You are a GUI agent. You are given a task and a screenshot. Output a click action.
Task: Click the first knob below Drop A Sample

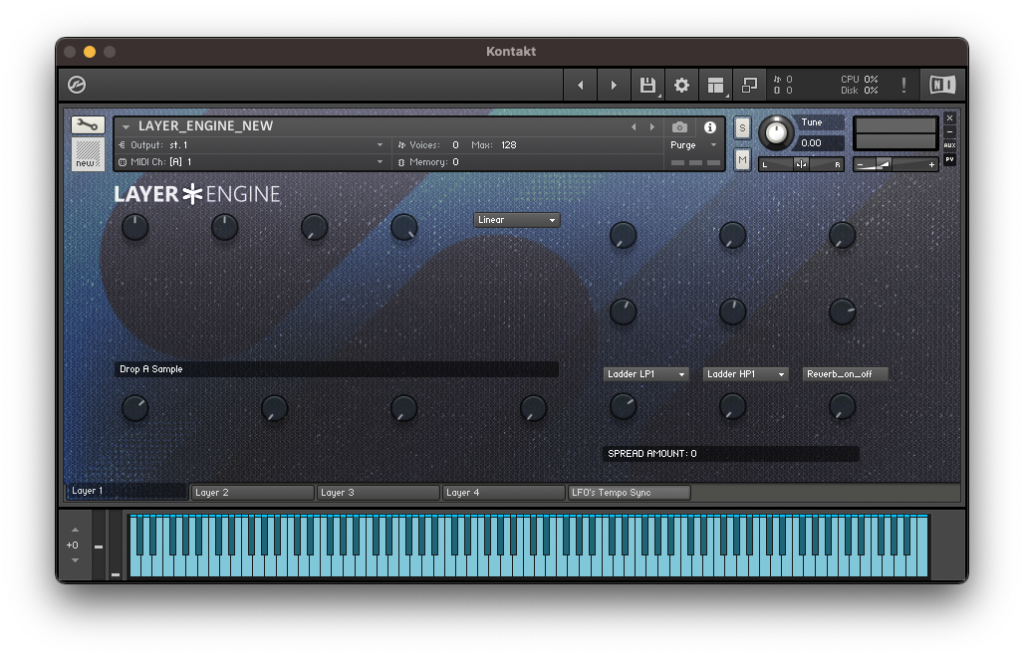[135, 408]
